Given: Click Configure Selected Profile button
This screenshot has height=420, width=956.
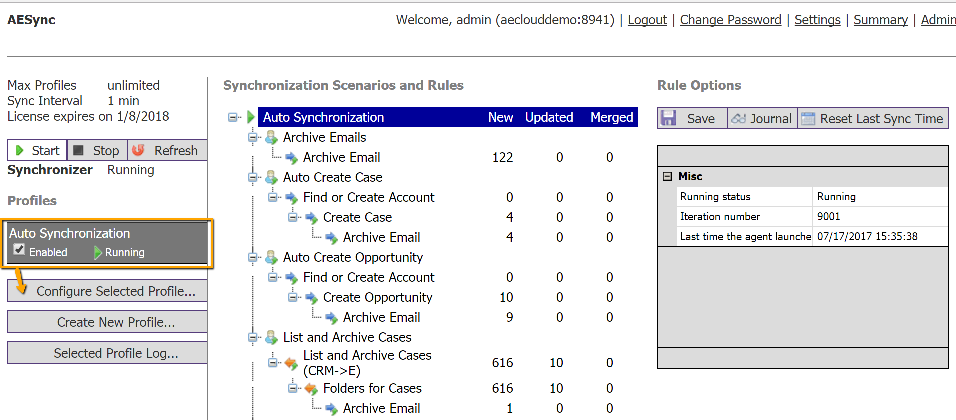Looking at the screenshot, I should 107,291.
